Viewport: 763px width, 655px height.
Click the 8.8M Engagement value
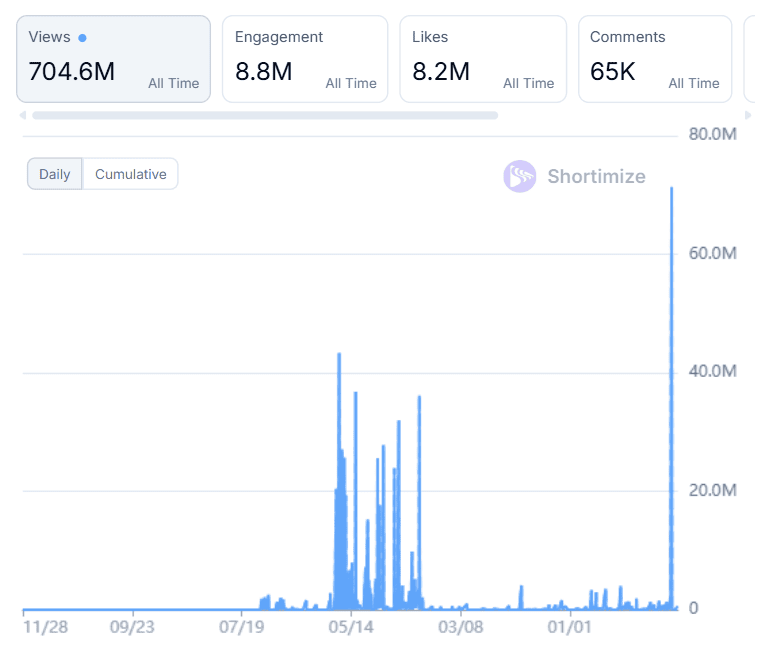click(264, 72)
